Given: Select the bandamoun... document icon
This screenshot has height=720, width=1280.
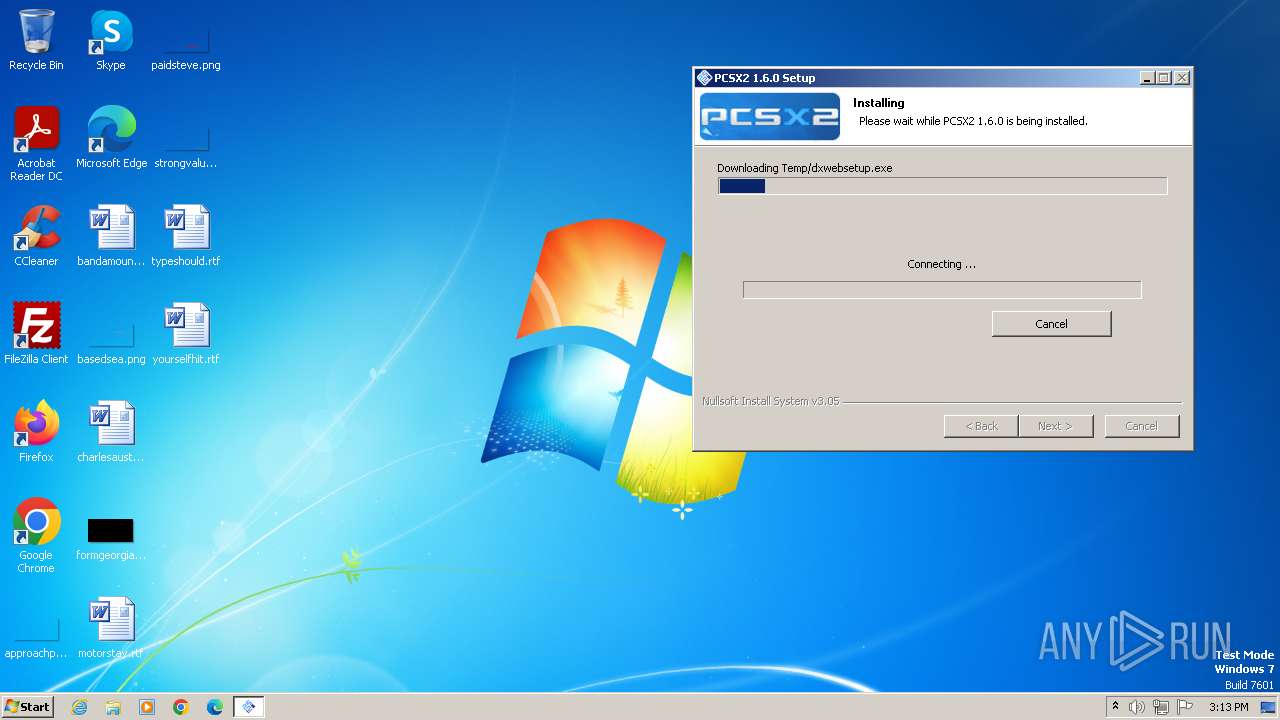Looking at the screenshot, I should click(111, 236).
